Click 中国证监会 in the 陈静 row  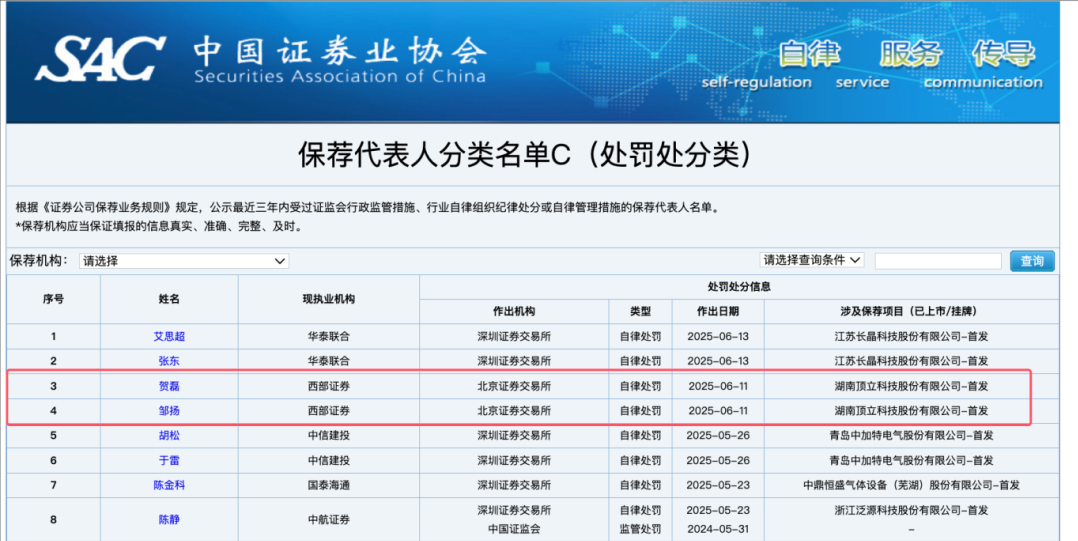pyautogui.click(x=514, y=529)
